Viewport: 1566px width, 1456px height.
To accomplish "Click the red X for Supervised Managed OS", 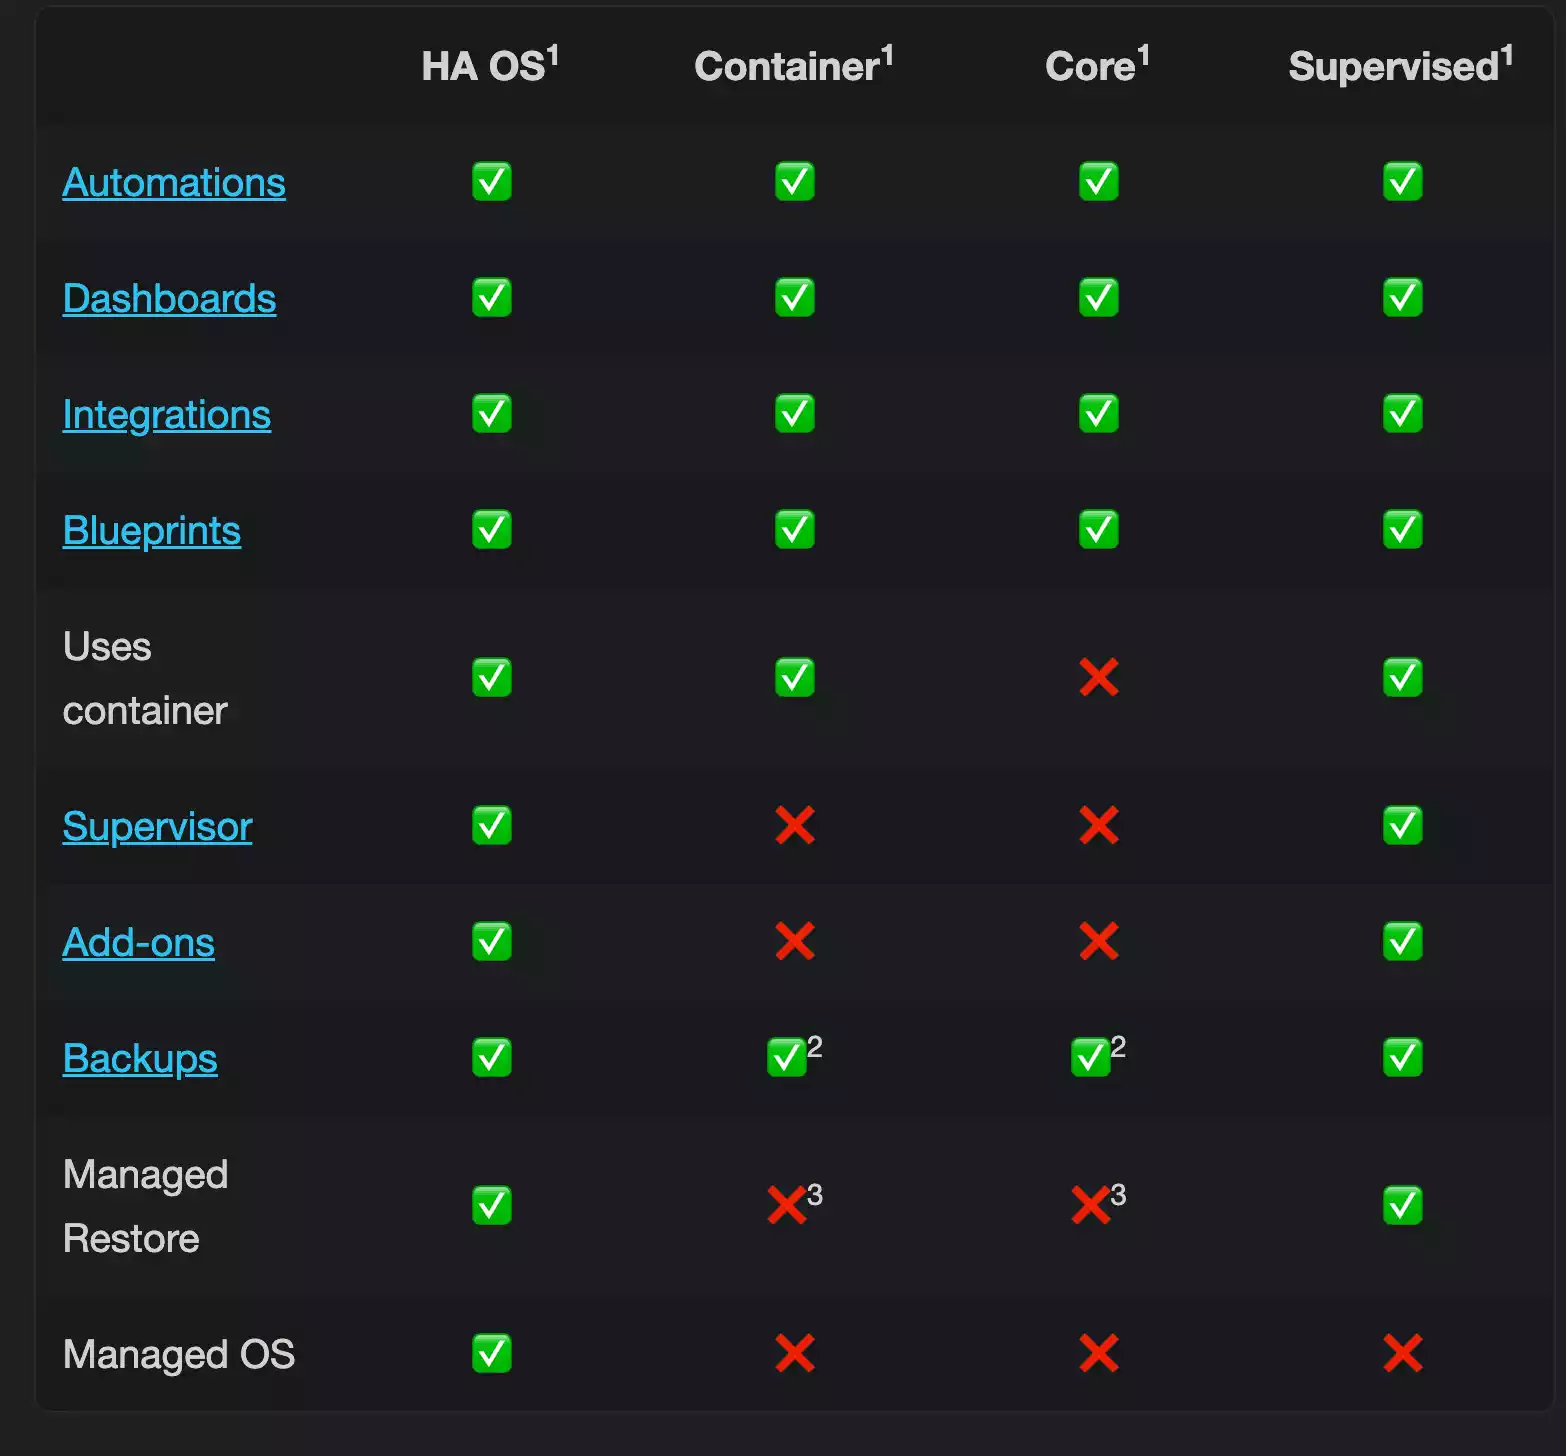I will (x=1402, y=1354).
